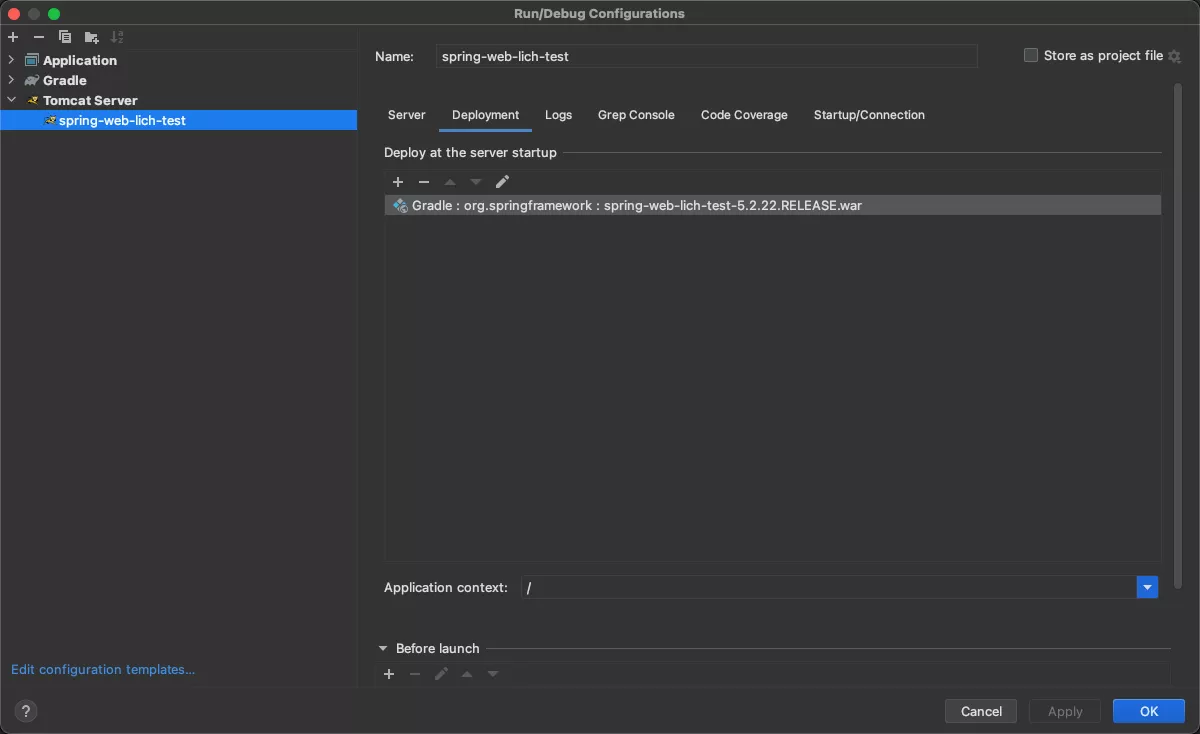The height and width of the screenshot is (734, 1200).
Task: Click the Application context text field
Action: coord(828,587)
